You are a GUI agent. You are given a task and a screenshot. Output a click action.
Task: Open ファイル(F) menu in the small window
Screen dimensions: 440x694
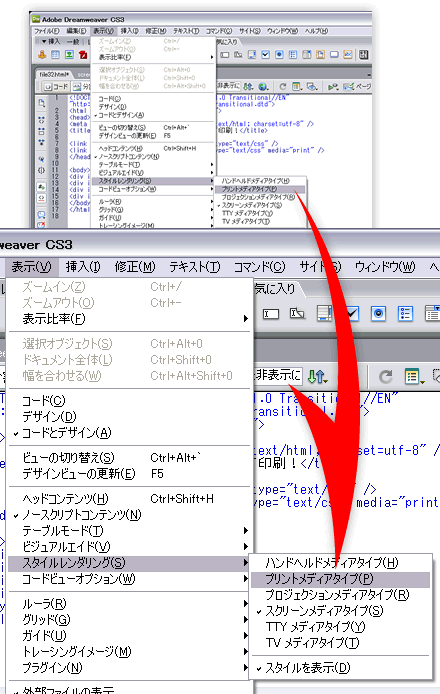click(x=46, y=31)
